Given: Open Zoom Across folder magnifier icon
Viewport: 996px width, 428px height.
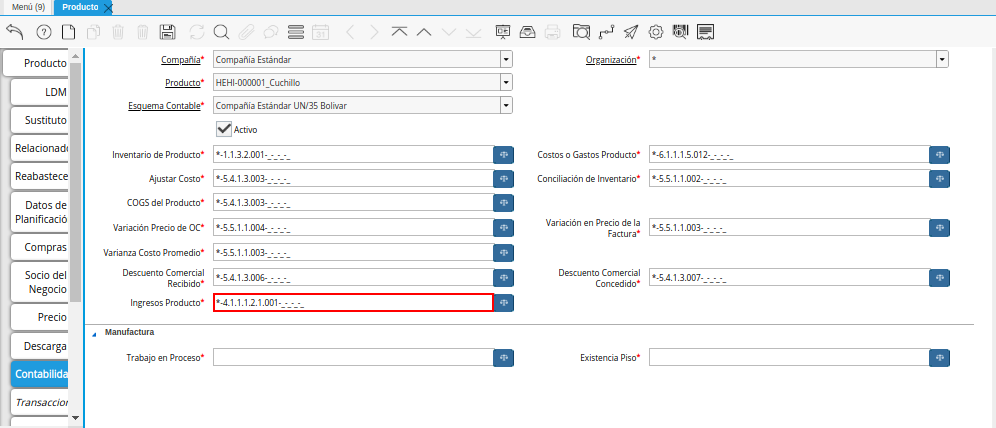Looking at the screenshot, I should [581, 32].
